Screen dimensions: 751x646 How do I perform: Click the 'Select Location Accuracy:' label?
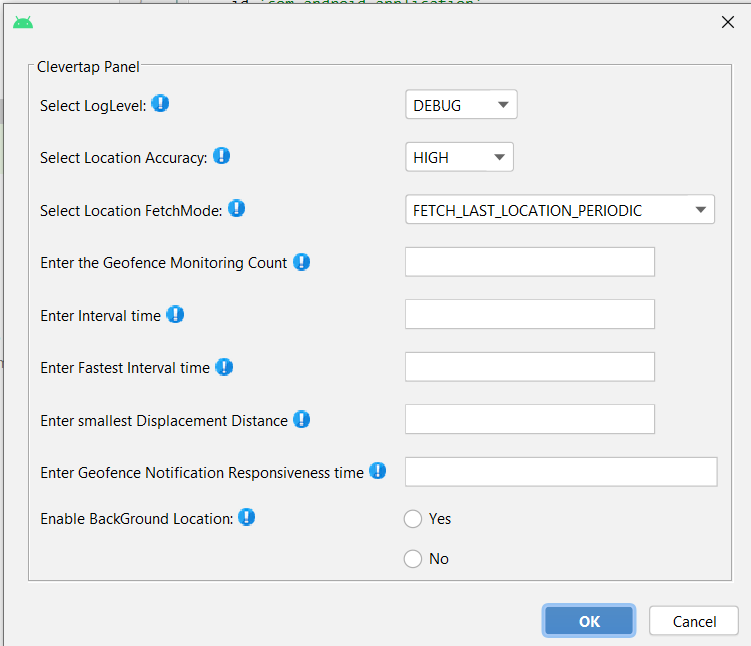click(124, 158)
